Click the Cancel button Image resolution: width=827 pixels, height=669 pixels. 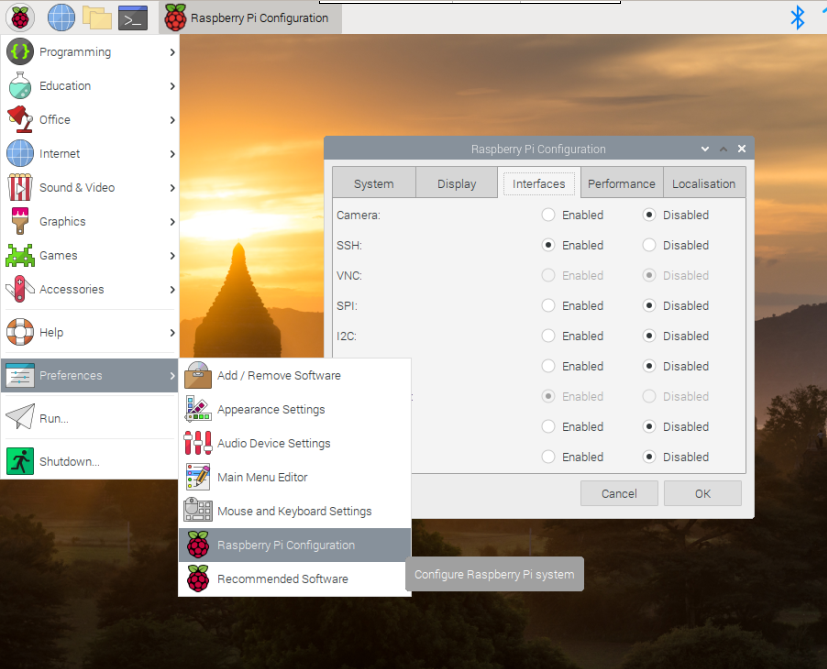[x=619, y=493]
